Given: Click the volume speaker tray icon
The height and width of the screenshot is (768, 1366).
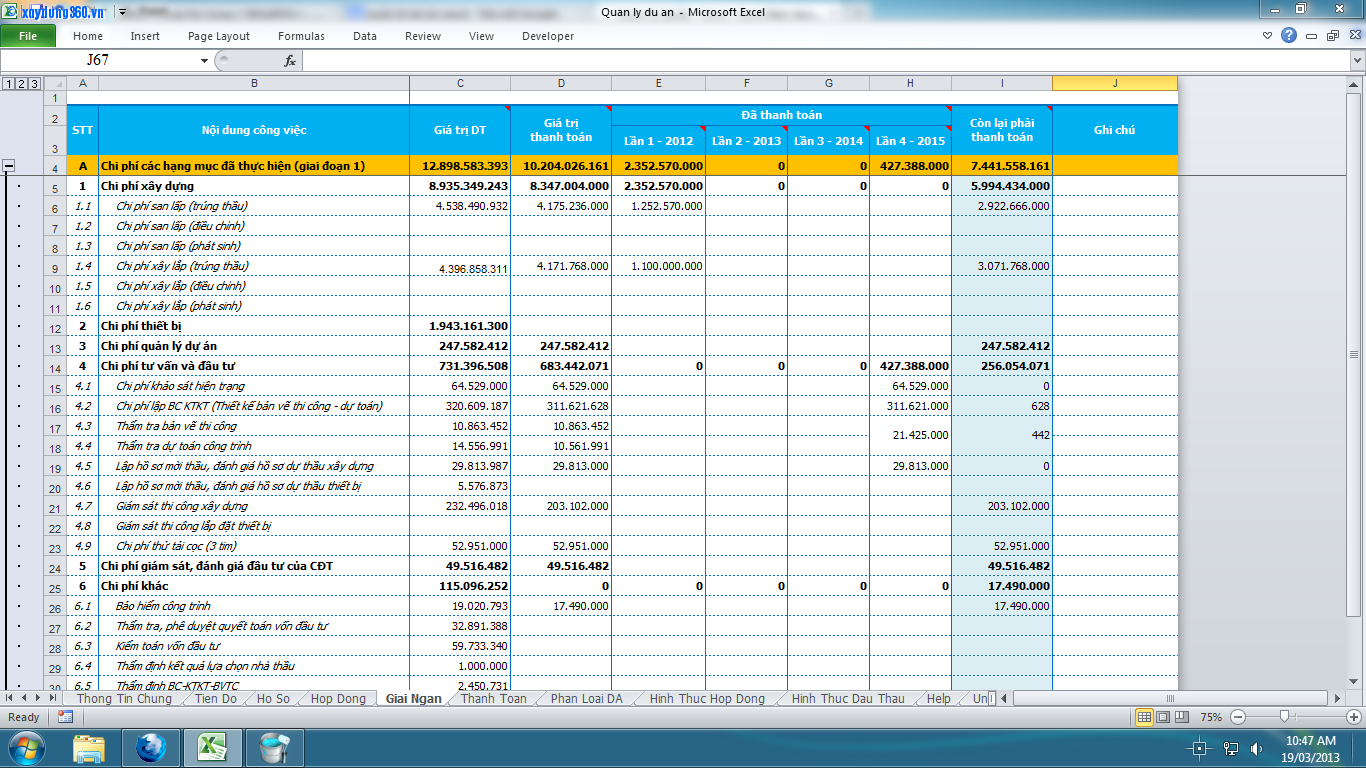Looking at the screenshot, I should point(1256,749).
